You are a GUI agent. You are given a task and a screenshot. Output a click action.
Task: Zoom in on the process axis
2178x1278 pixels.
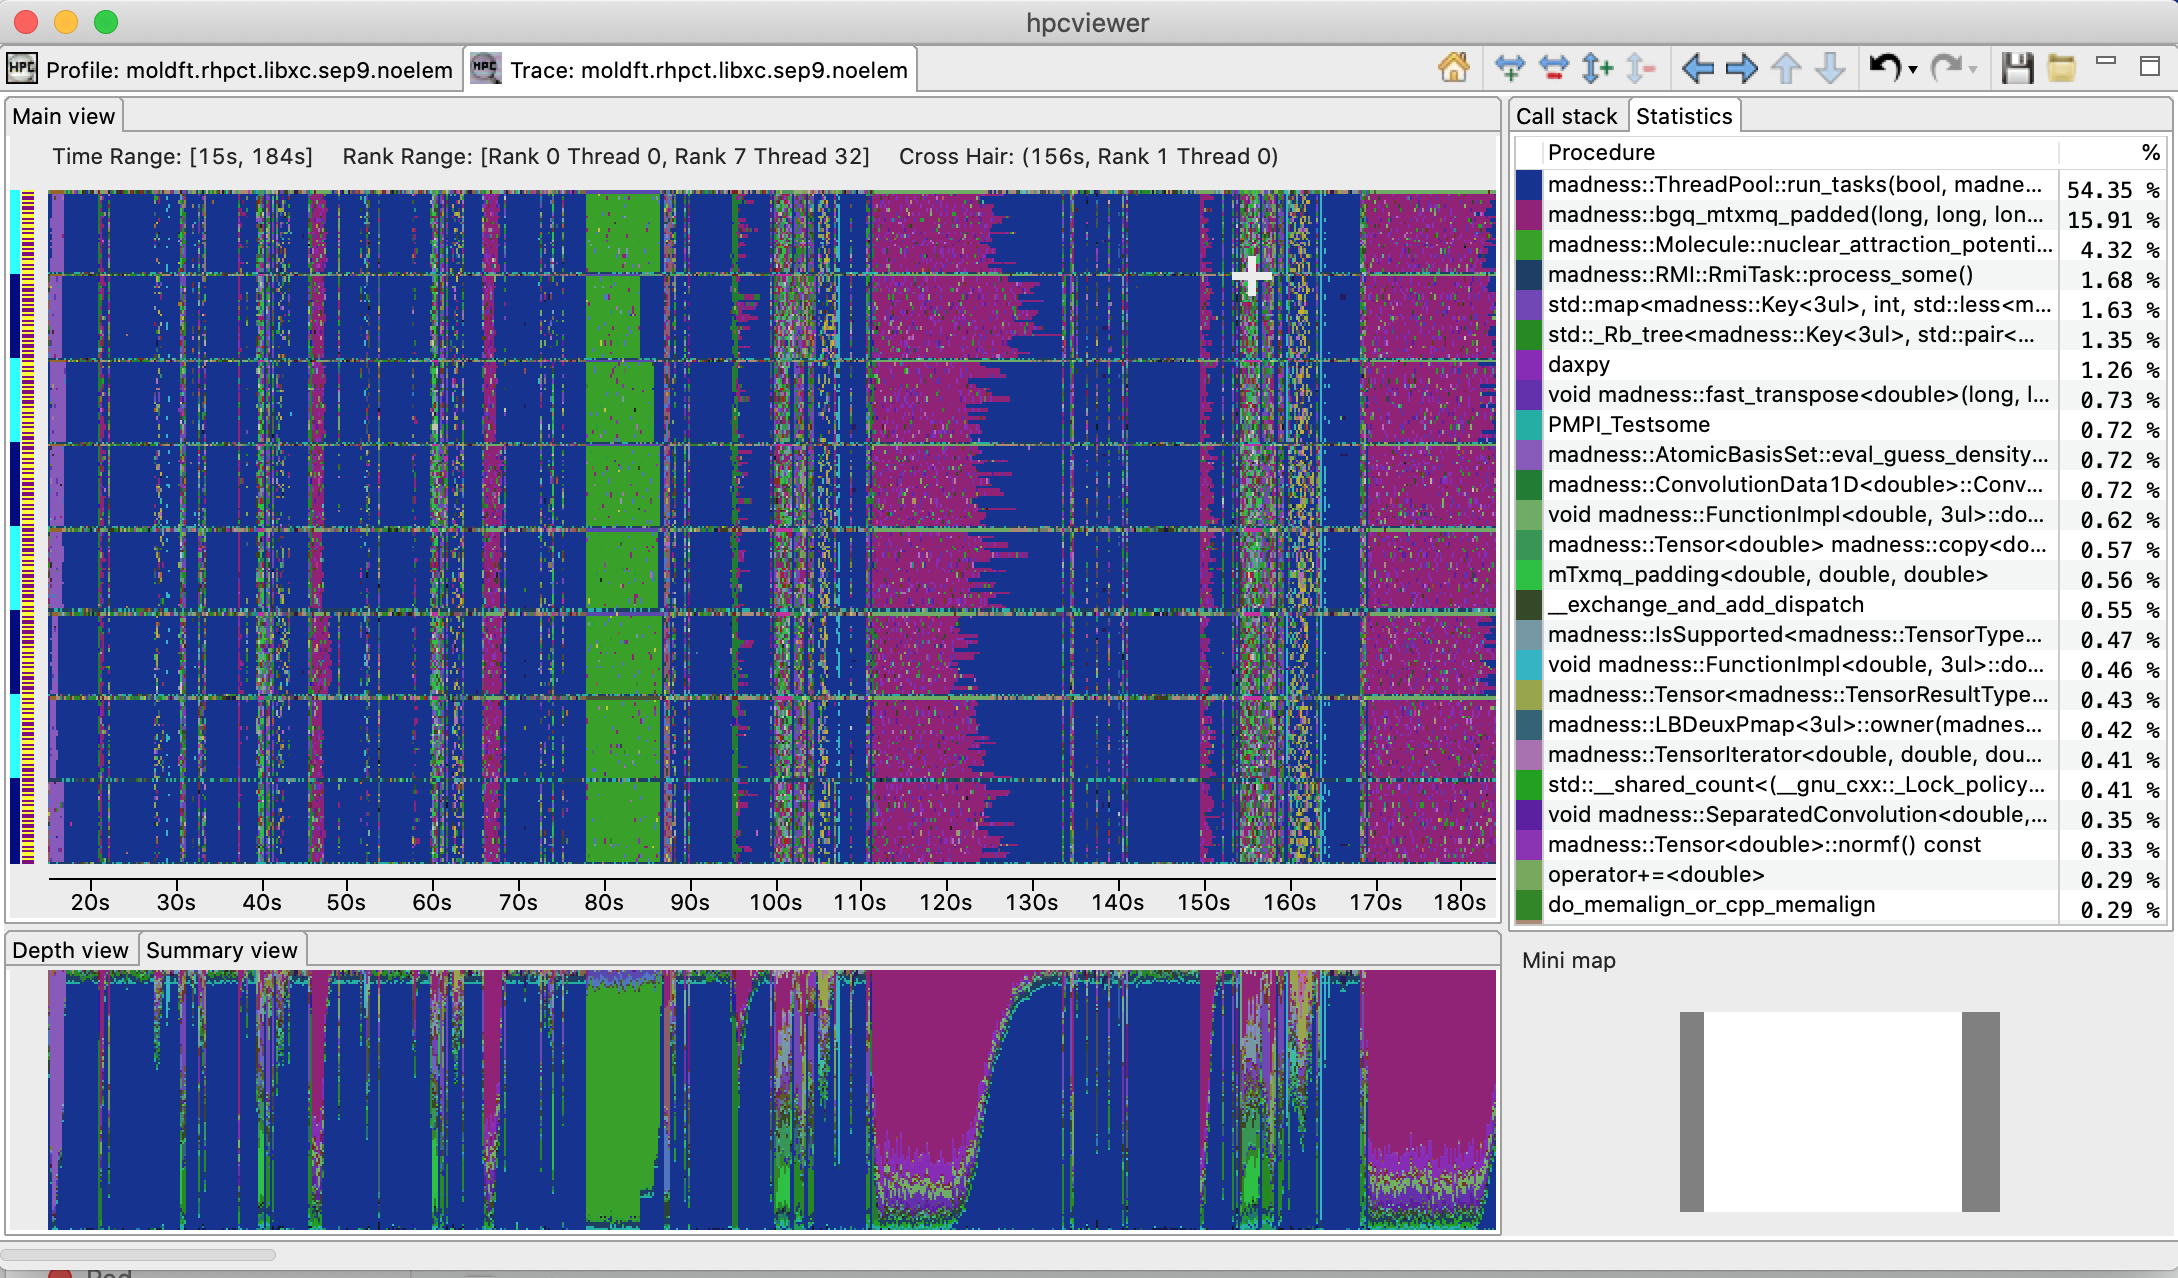point(1597,69)
